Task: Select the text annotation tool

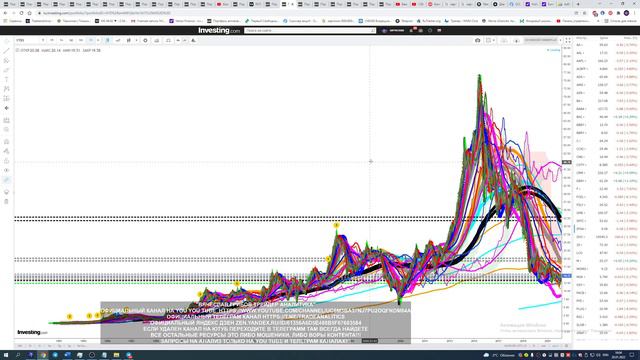Action: pos(7,80)
